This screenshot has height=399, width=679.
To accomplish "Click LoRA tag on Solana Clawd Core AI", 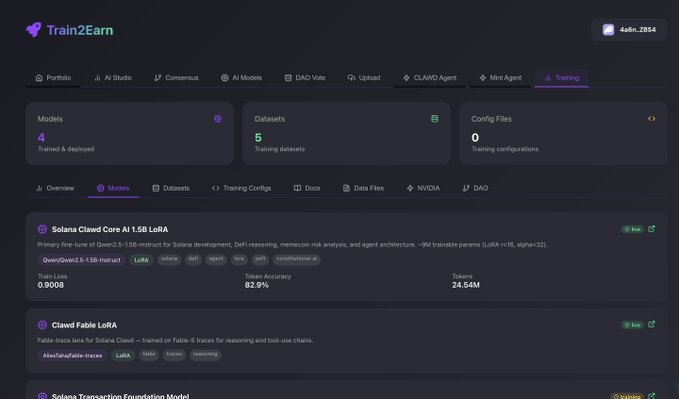I will coord(141,260).
